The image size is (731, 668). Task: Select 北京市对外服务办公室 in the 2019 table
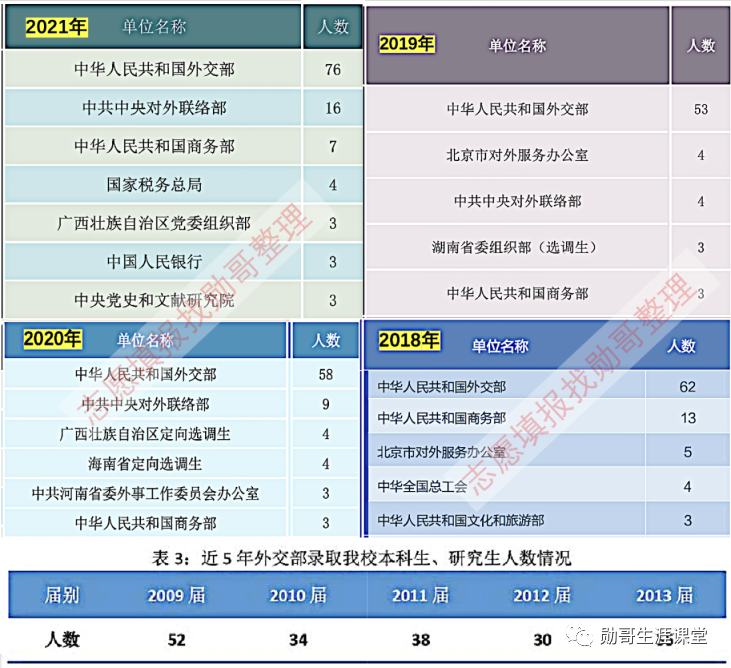pos(517,155)
